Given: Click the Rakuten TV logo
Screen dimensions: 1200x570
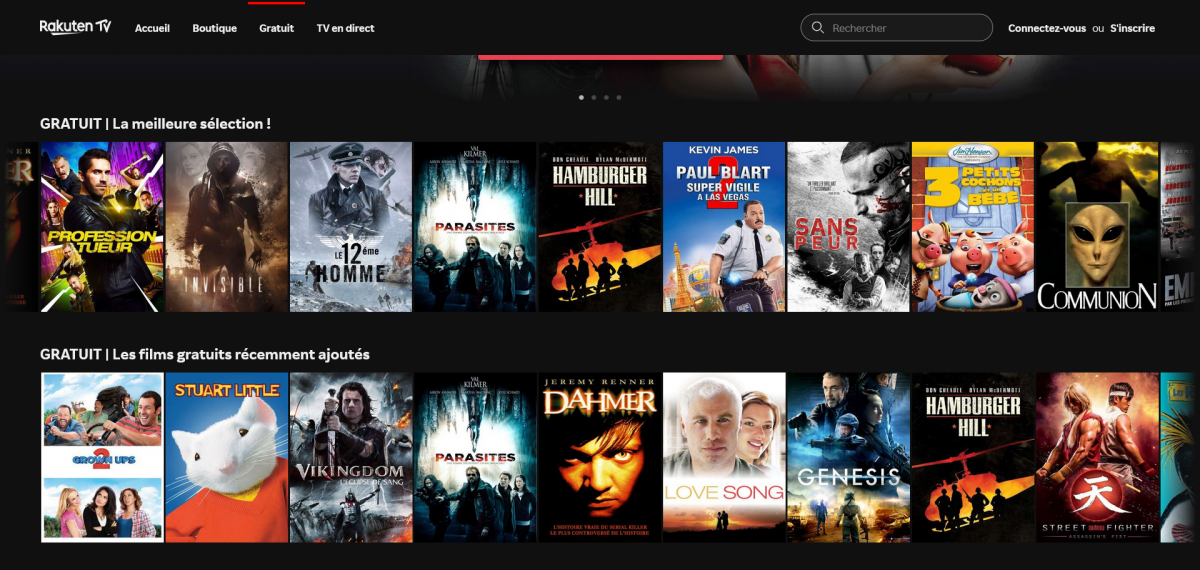Looking at the screenshot, I should click(75, 27).
